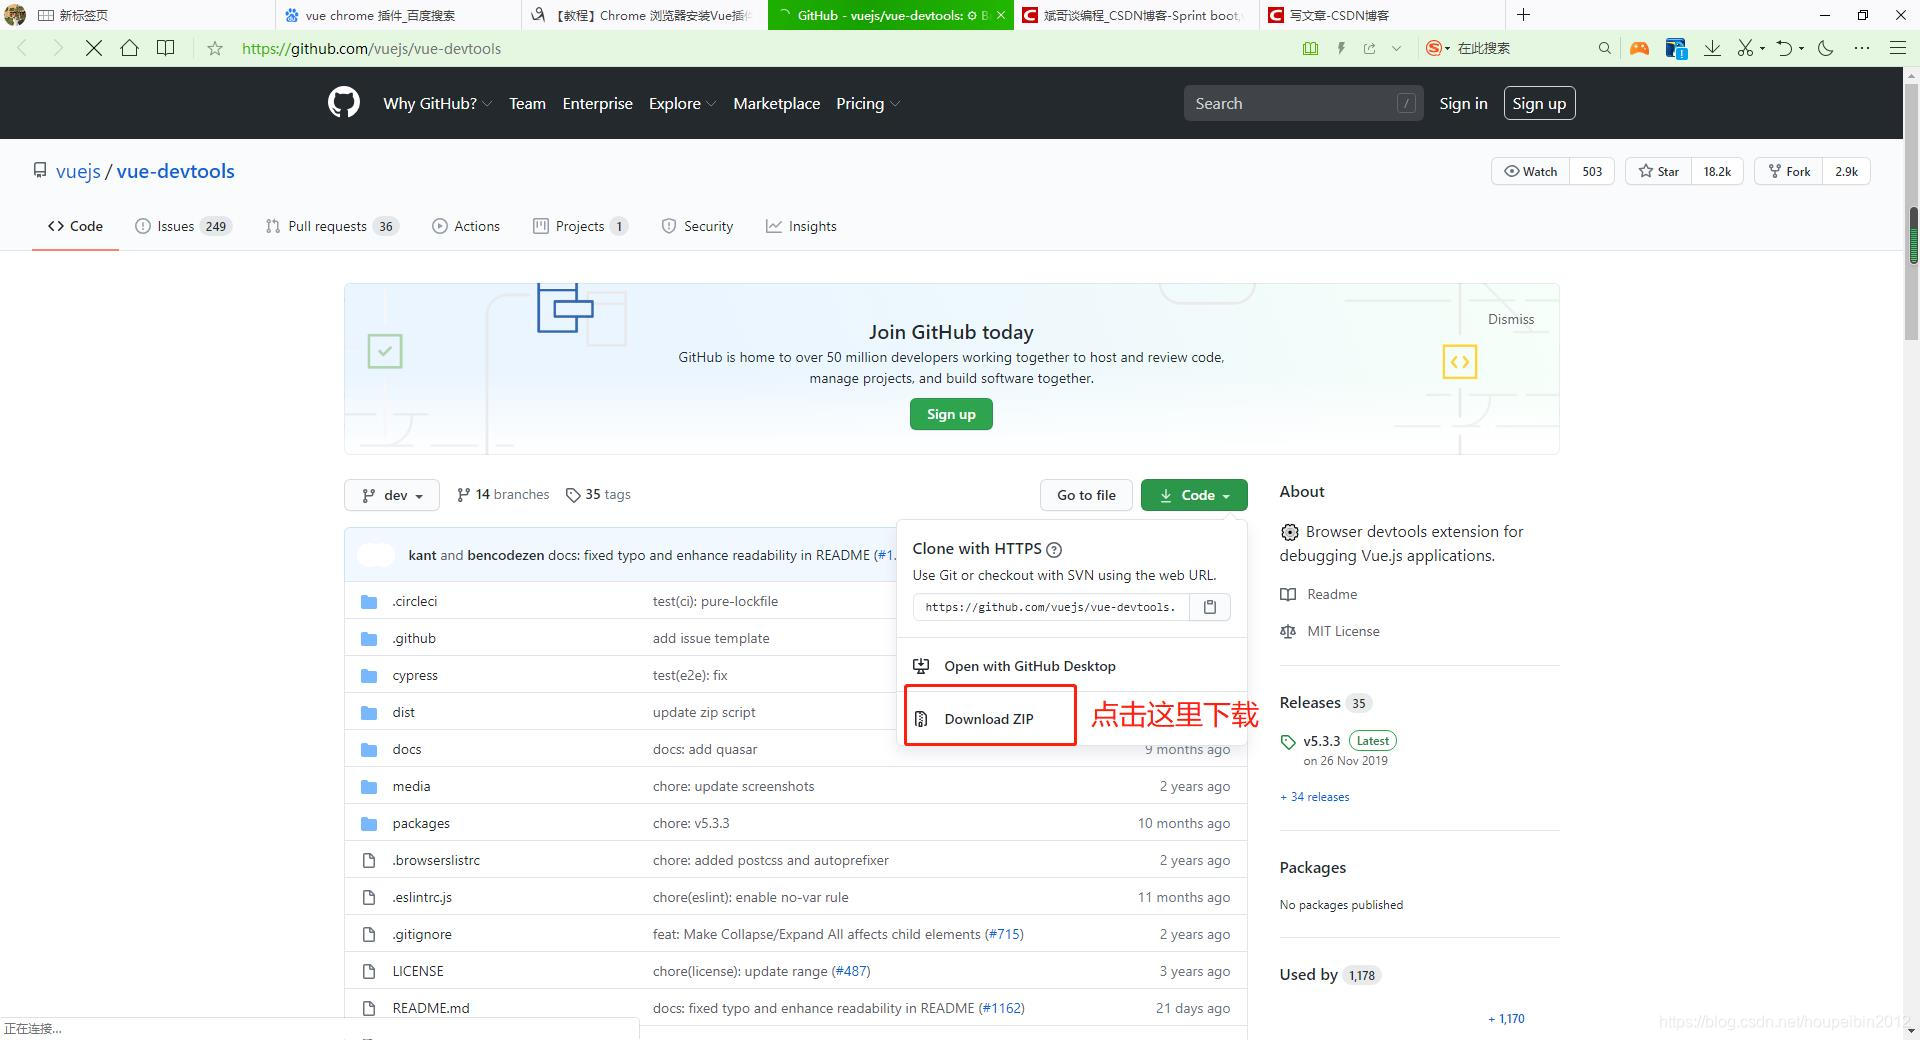Image resolution: width=1920 pixels, height=1040 pixels.
Task: Open Clone with HTTPS help question icon
Action: point(1054,549)
